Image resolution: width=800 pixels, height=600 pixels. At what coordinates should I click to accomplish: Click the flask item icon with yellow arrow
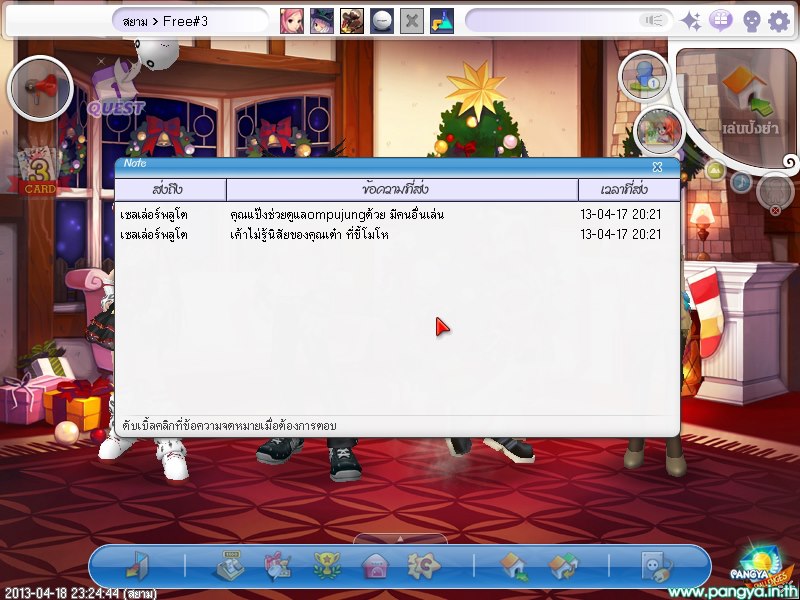[442, 21]
